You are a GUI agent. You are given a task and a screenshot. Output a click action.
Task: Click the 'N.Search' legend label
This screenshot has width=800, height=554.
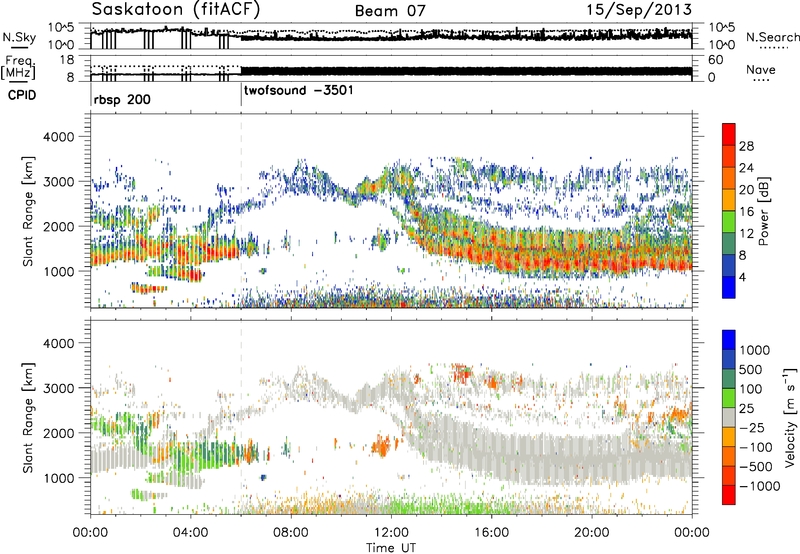point(772,37)
